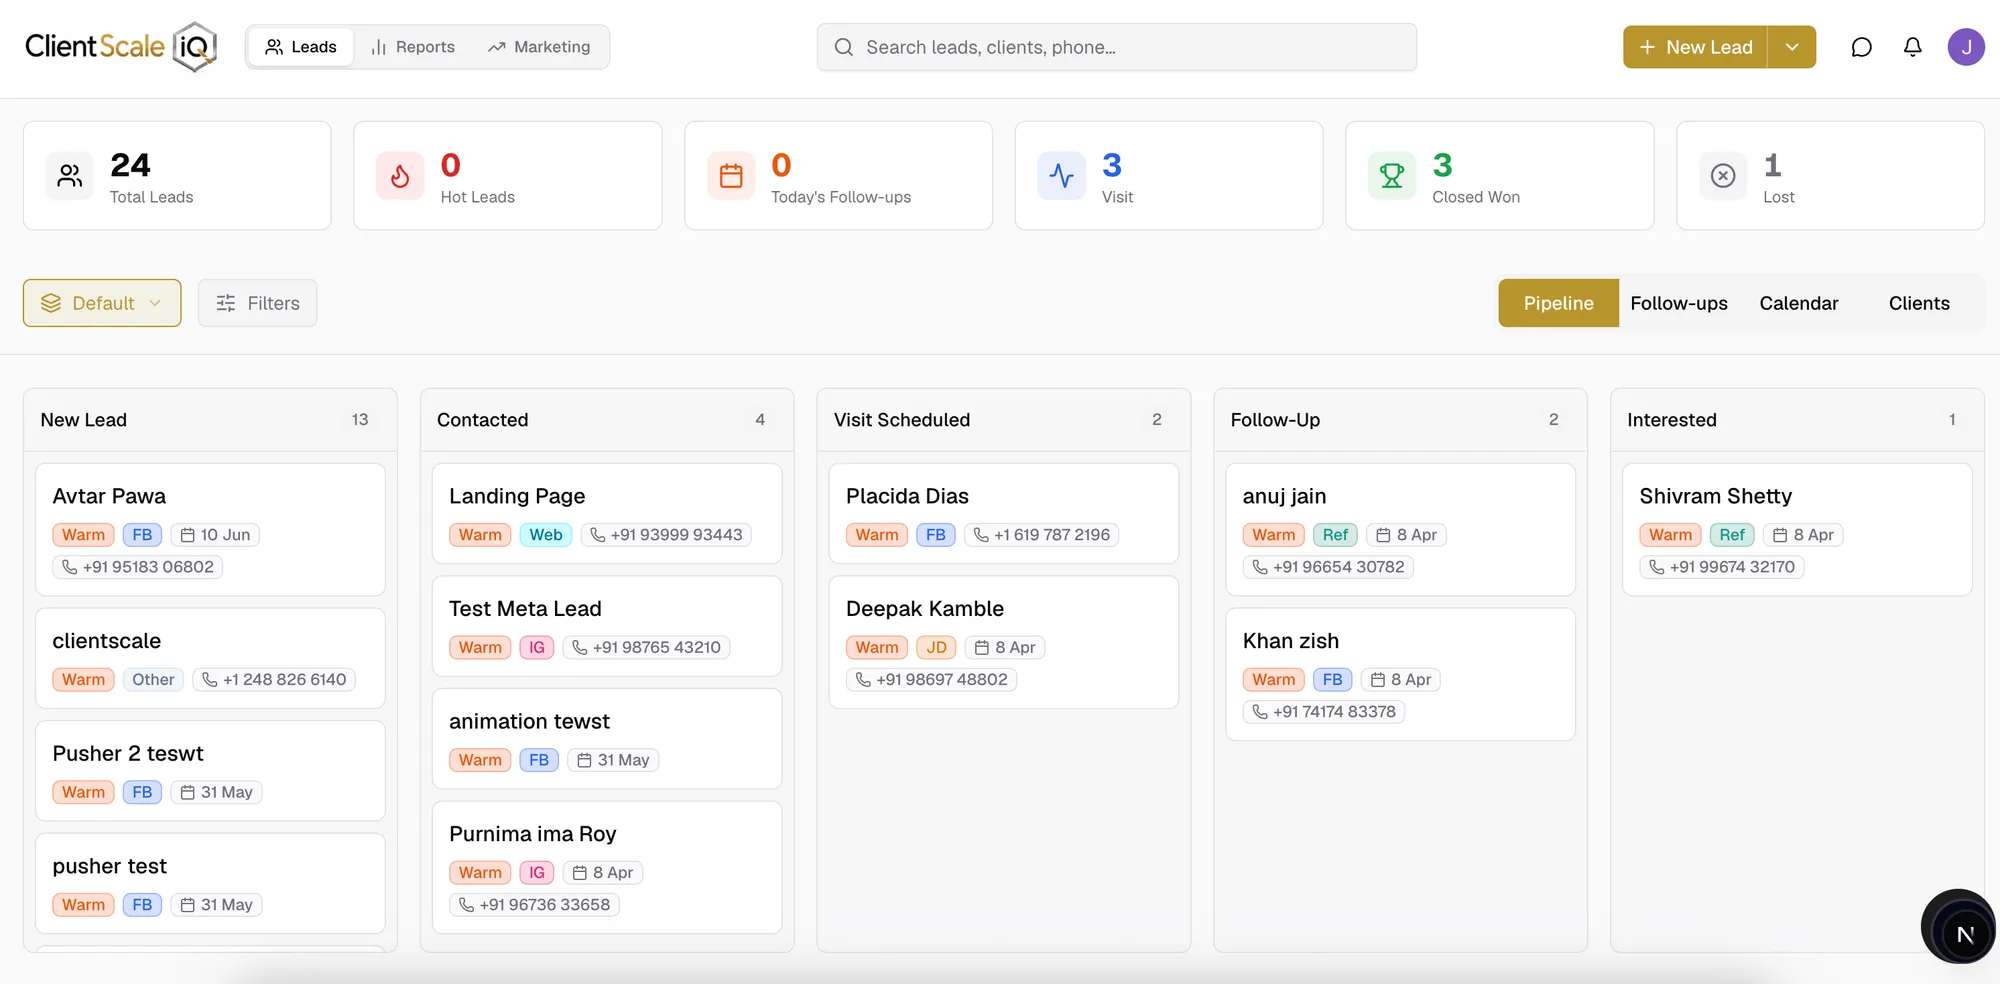2000x984 pixels.
Task: Open the animation tewst lead card
Action: [607, 738]
